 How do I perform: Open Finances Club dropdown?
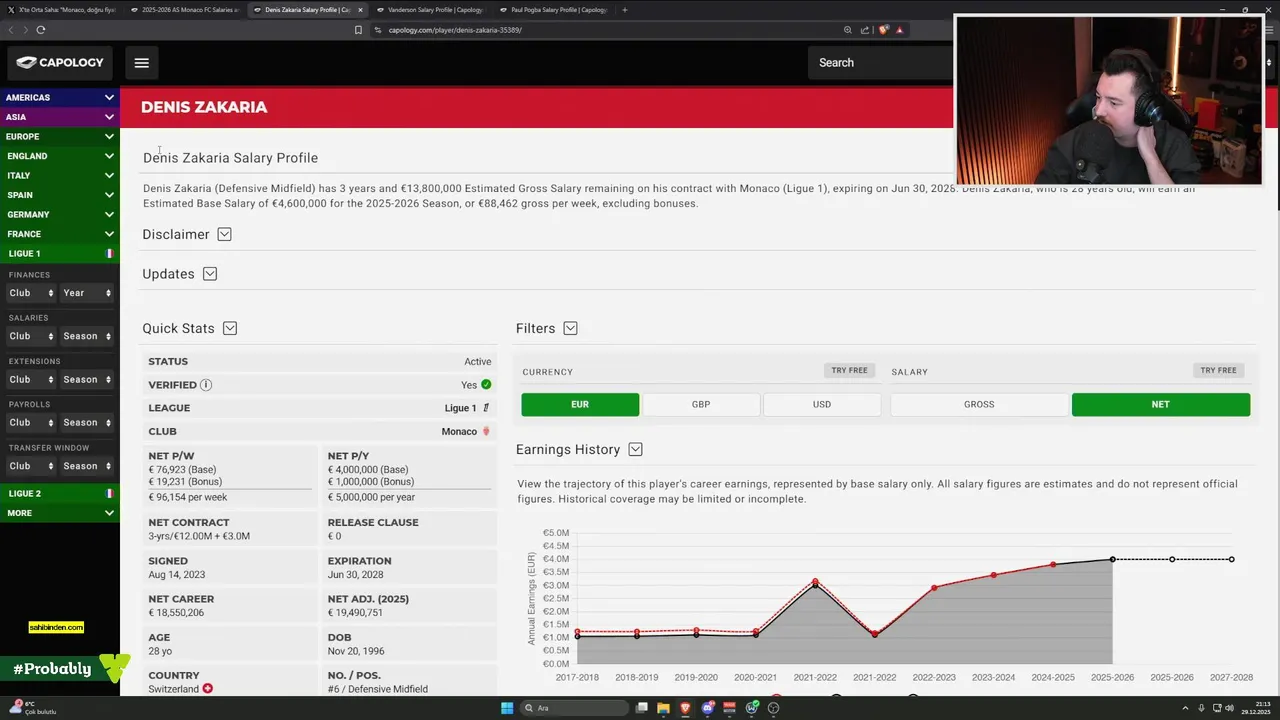tap(31, 293)
